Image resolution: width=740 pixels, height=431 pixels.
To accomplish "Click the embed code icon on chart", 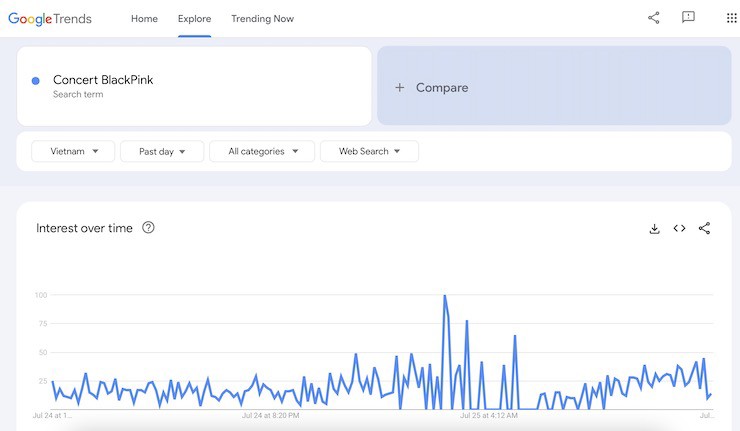I will (x=679, y=229).
